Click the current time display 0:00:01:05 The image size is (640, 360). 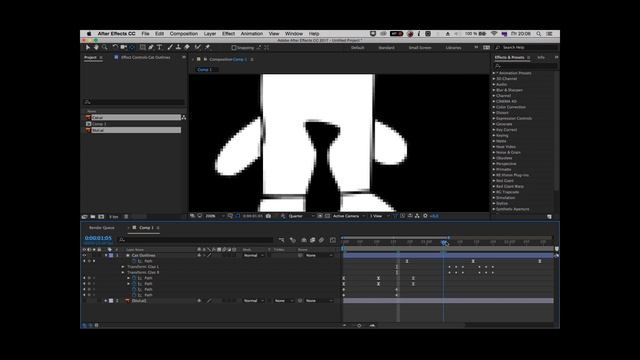pyautogui.click(x=98, y=238)
